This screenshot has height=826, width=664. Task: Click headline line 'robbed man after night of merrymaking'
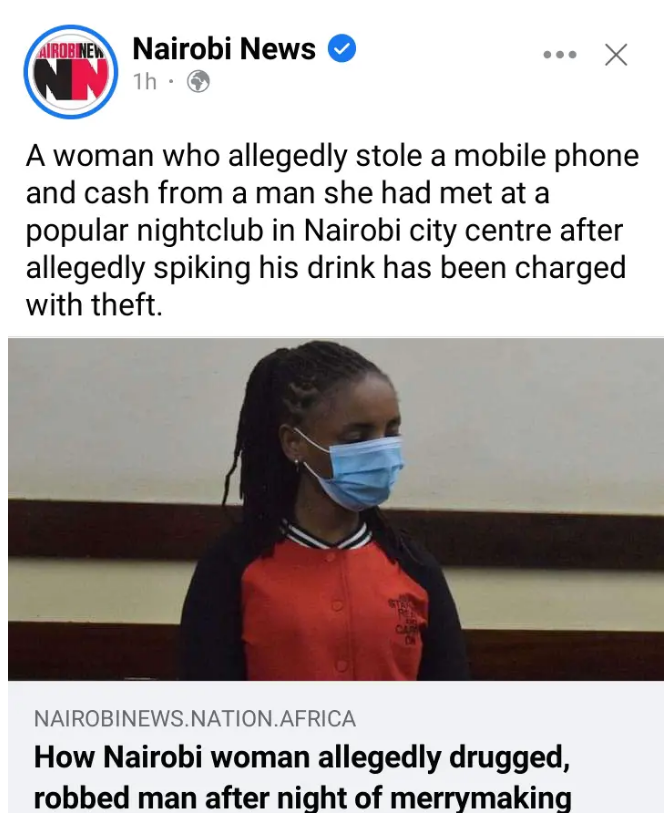coord(302,799)
